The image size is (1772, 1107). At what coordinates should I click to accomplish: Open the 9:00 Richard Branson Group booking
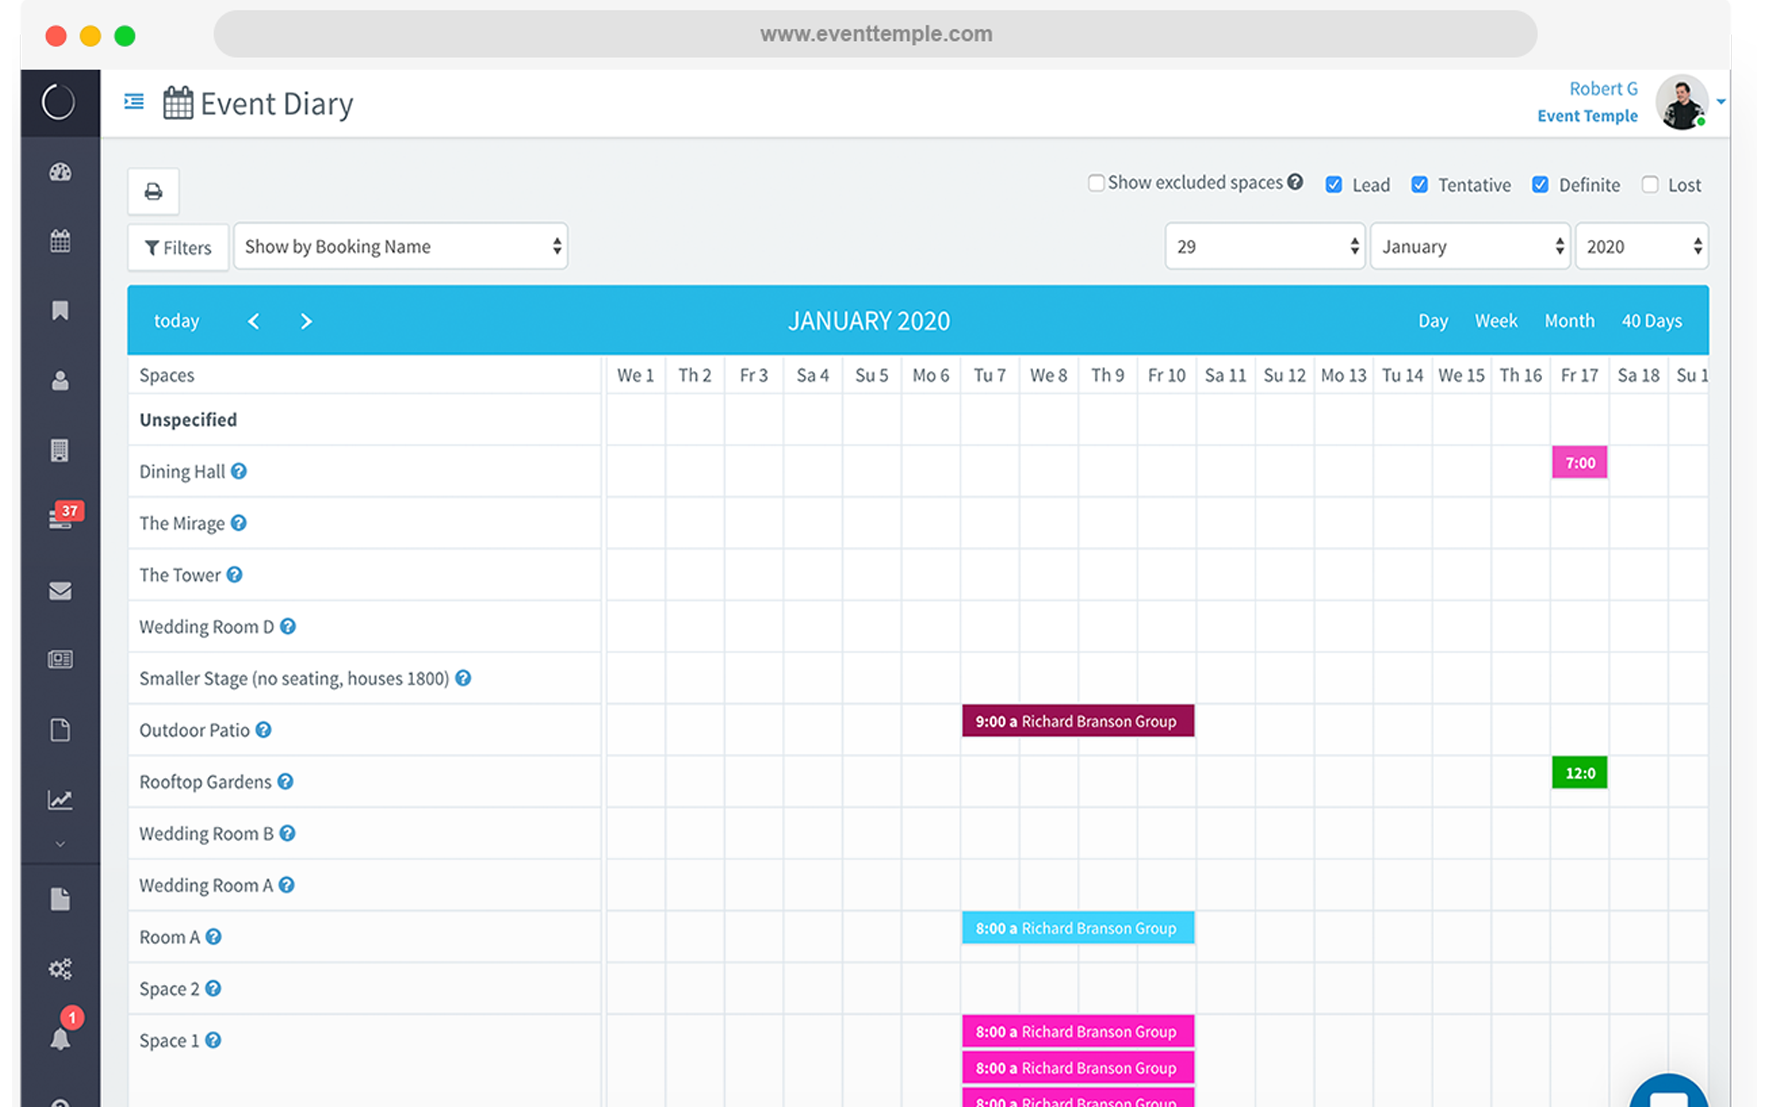tap(1078, 721)
